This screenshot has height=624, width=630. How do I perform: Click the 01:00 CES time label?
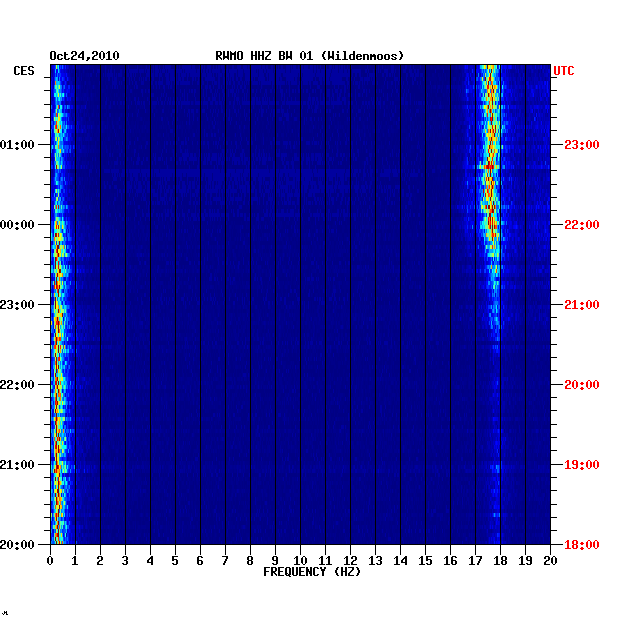17,145
